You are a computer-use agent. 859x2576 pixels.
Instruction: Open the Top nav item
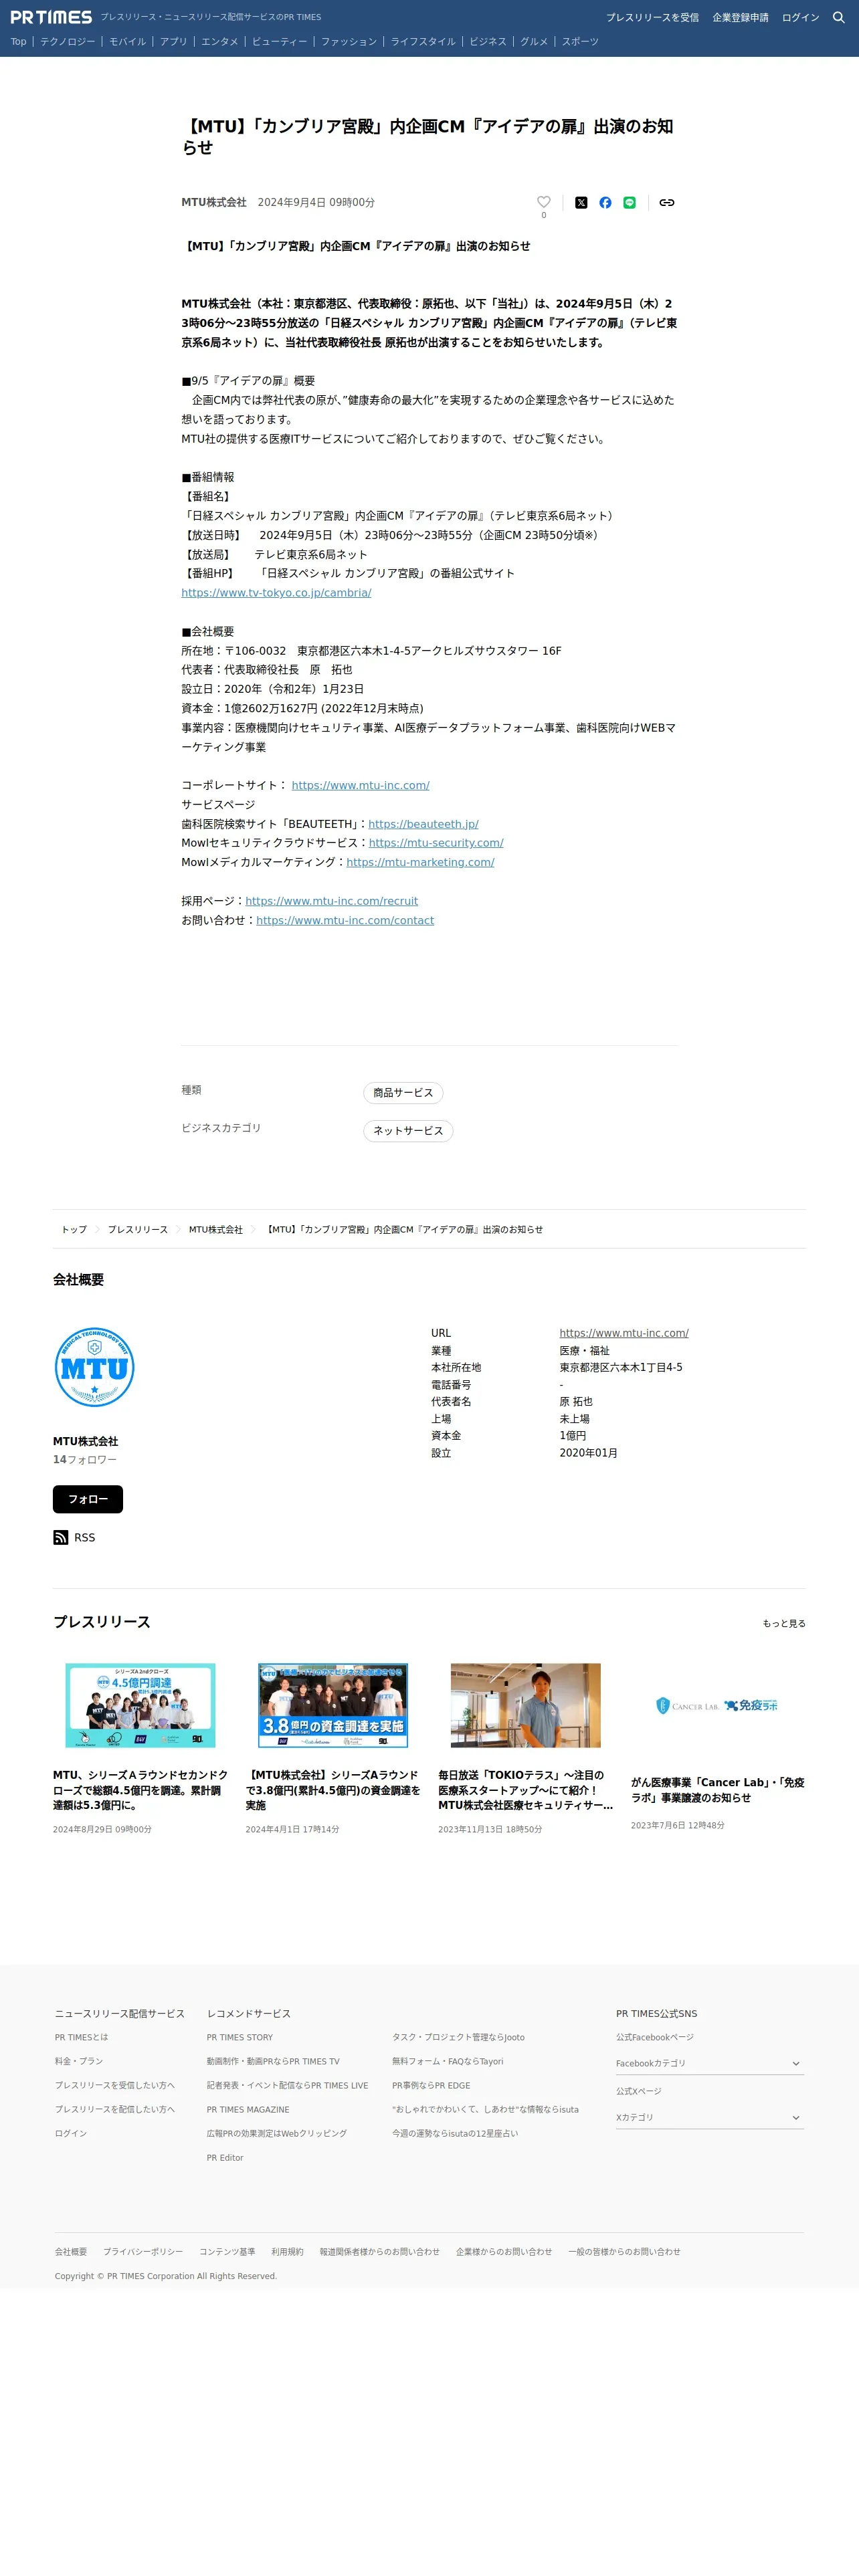[x=19, y=42]
